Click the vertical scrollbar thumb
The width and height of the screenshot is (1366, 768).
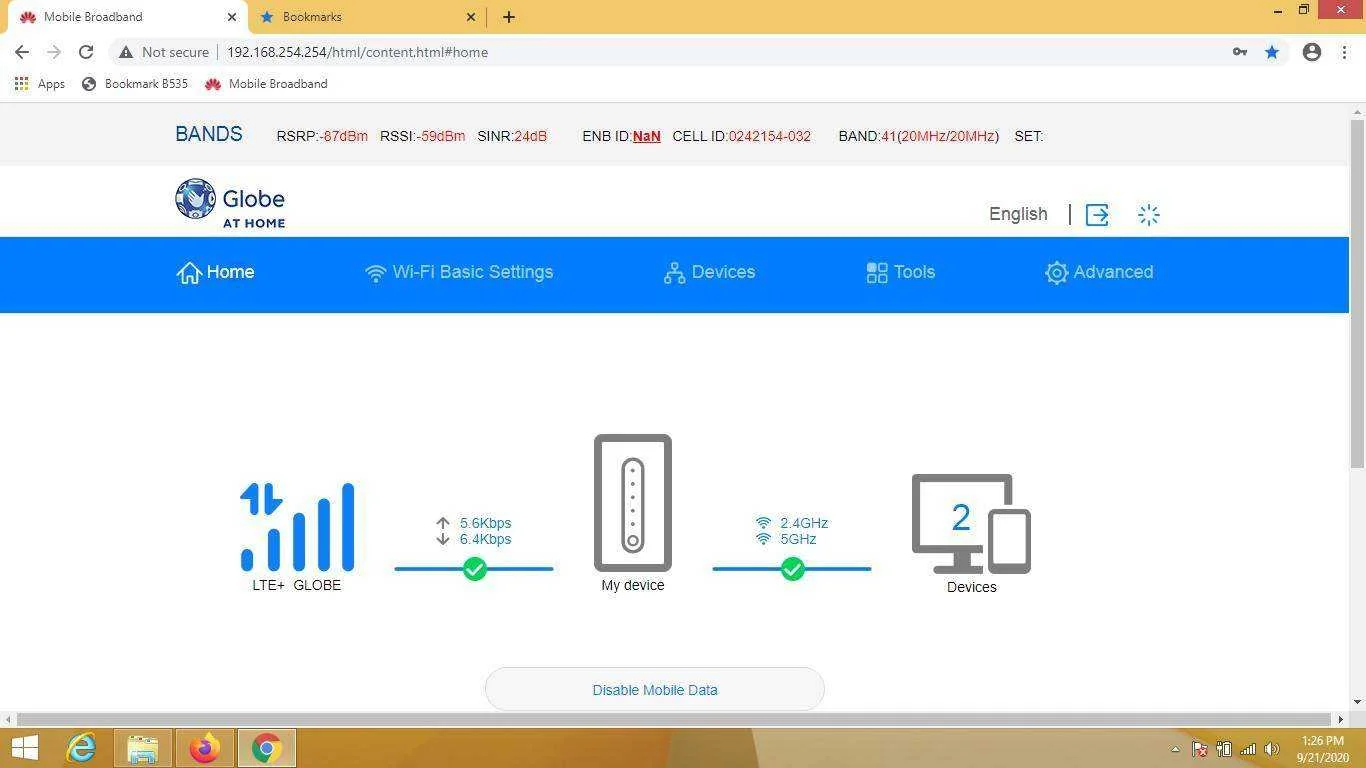[x=1357, y=293]
